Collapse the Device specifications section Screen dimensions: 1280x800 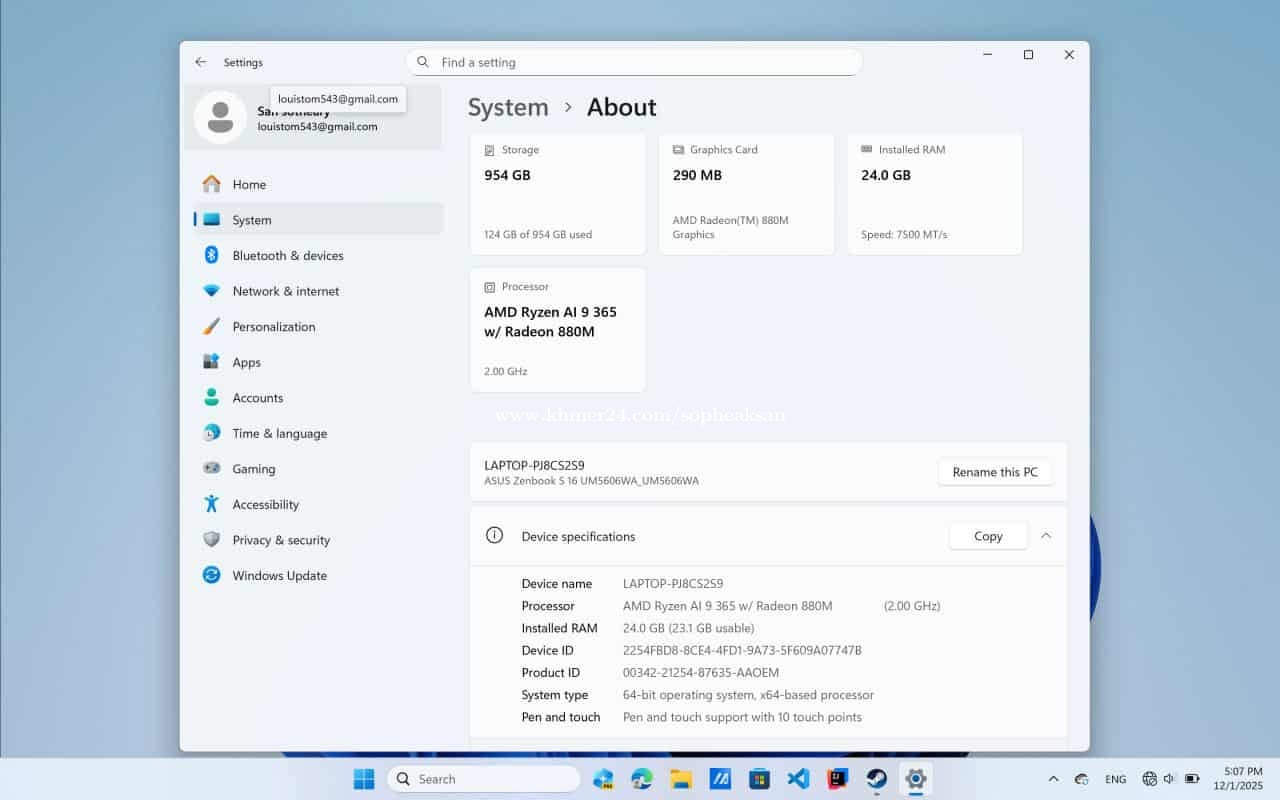click(x=1046, y=536)
